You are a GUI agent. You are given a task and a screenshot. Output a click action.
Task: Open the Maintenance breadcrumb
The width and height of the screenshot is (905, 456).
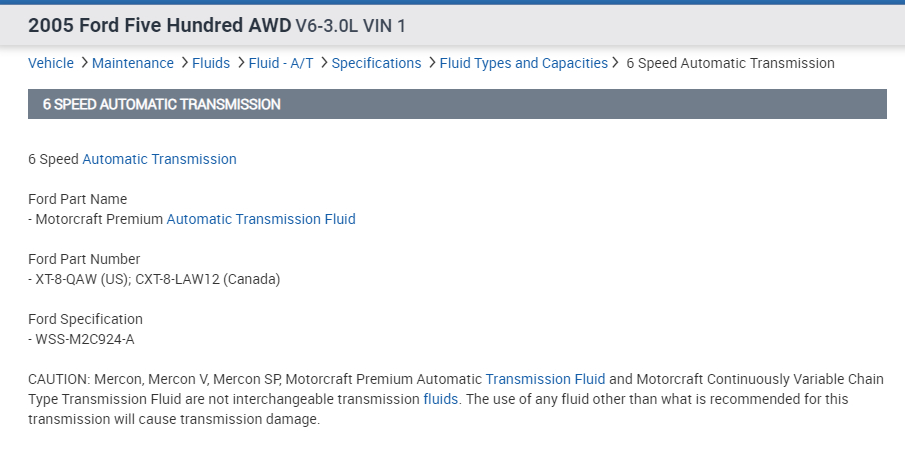pos(133,63)
